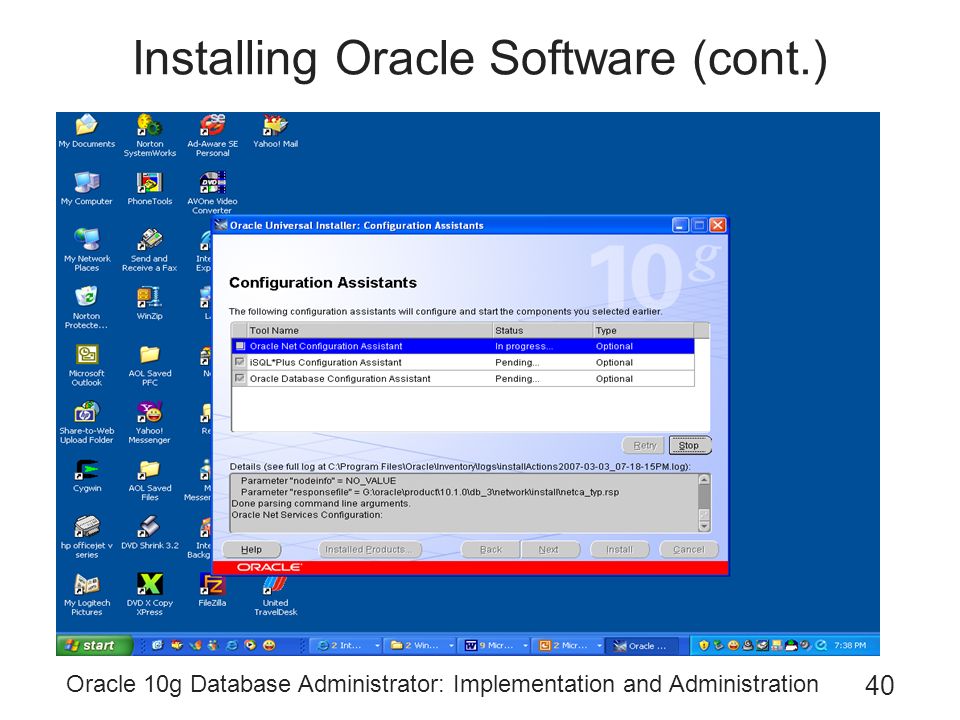Select the DVD Shrink 3.2 shortcut
The image size is (960, 720).
coord(149,533)
